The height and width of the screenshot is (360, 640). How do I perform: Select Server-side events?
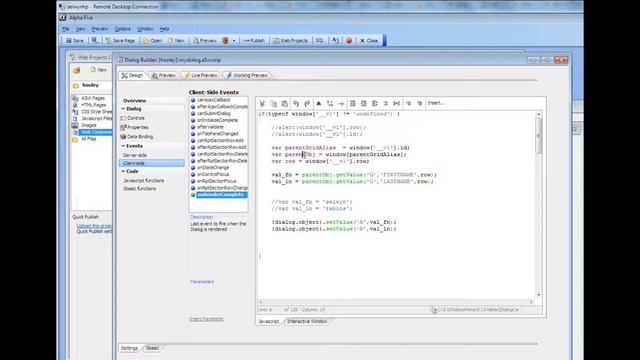pos(135,155)
